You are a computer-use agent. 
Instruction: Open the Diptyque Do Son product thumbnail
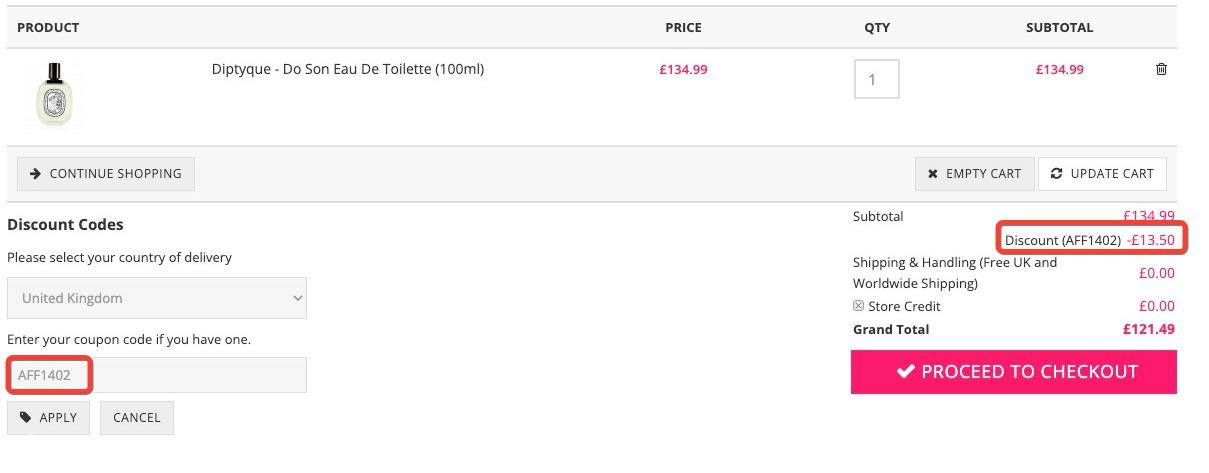coord(55,94)
